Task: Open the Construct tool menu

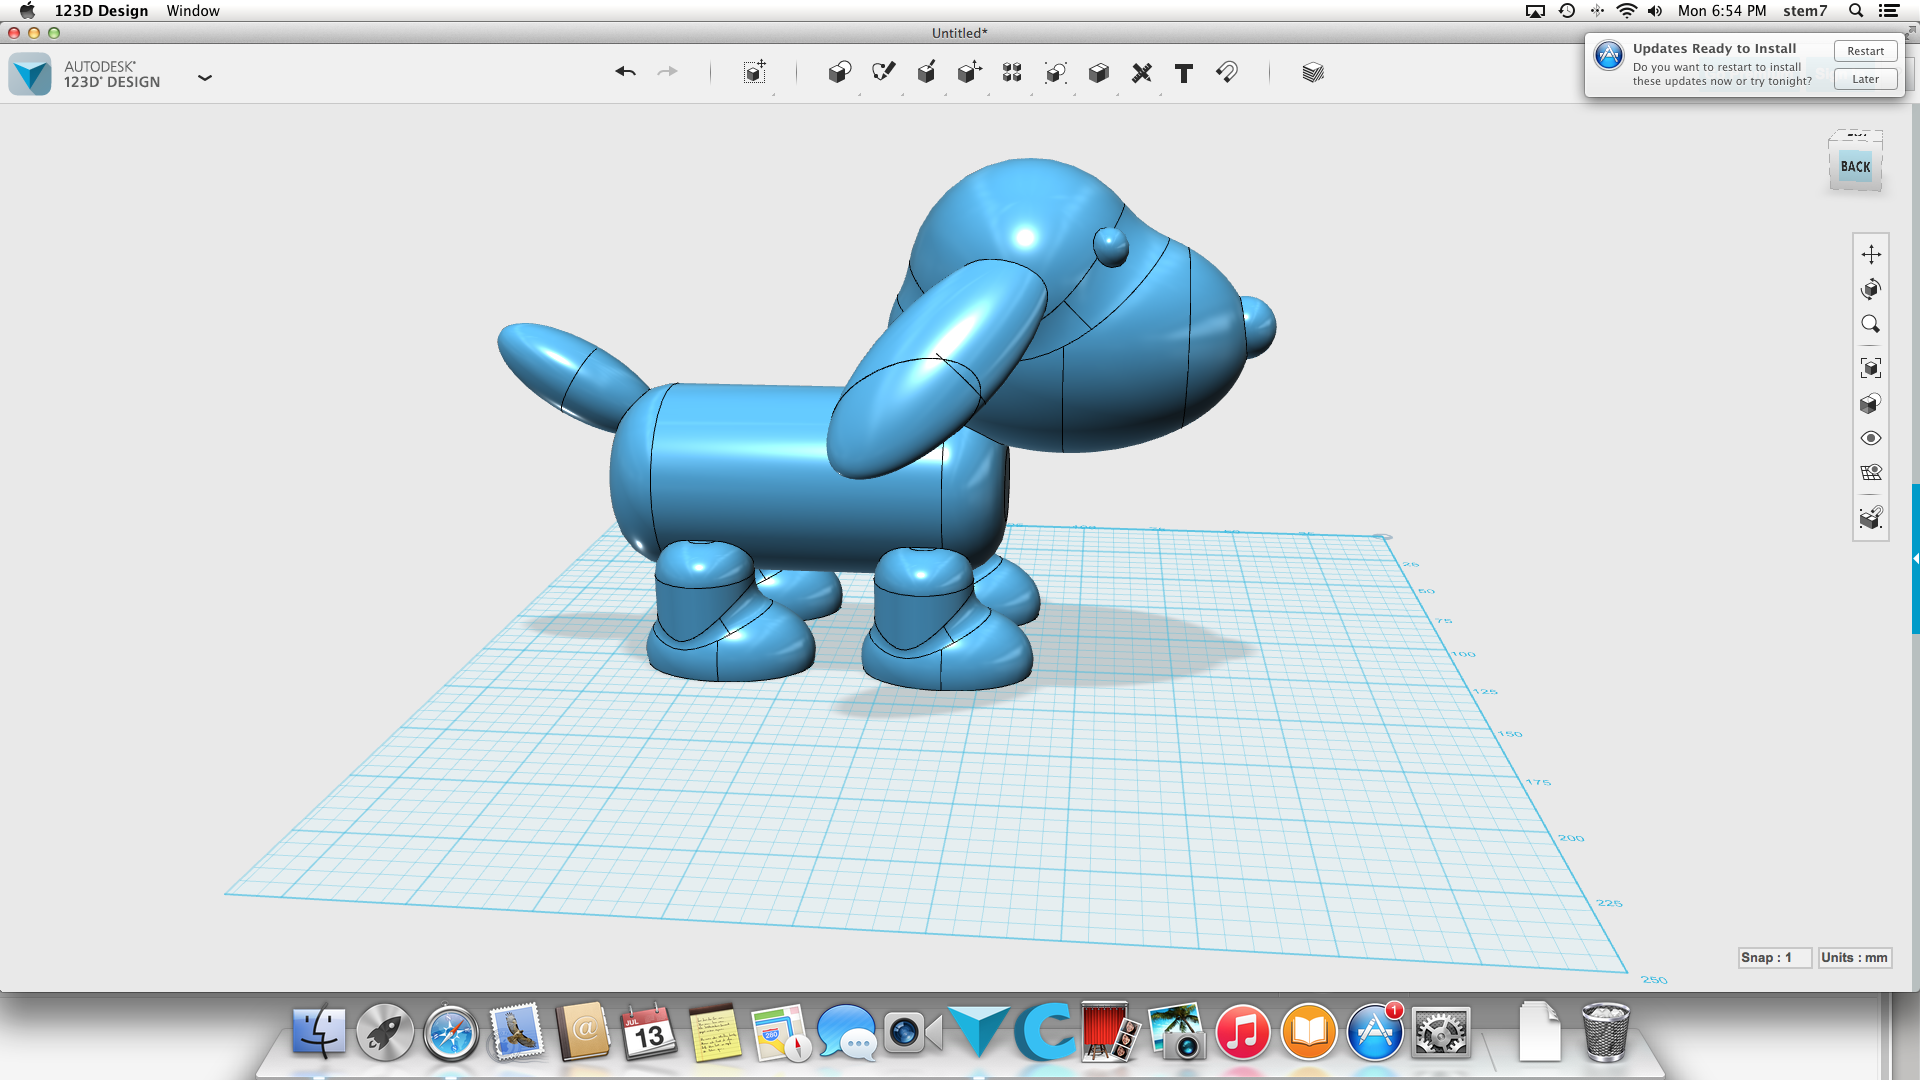Action: [926, 72]
